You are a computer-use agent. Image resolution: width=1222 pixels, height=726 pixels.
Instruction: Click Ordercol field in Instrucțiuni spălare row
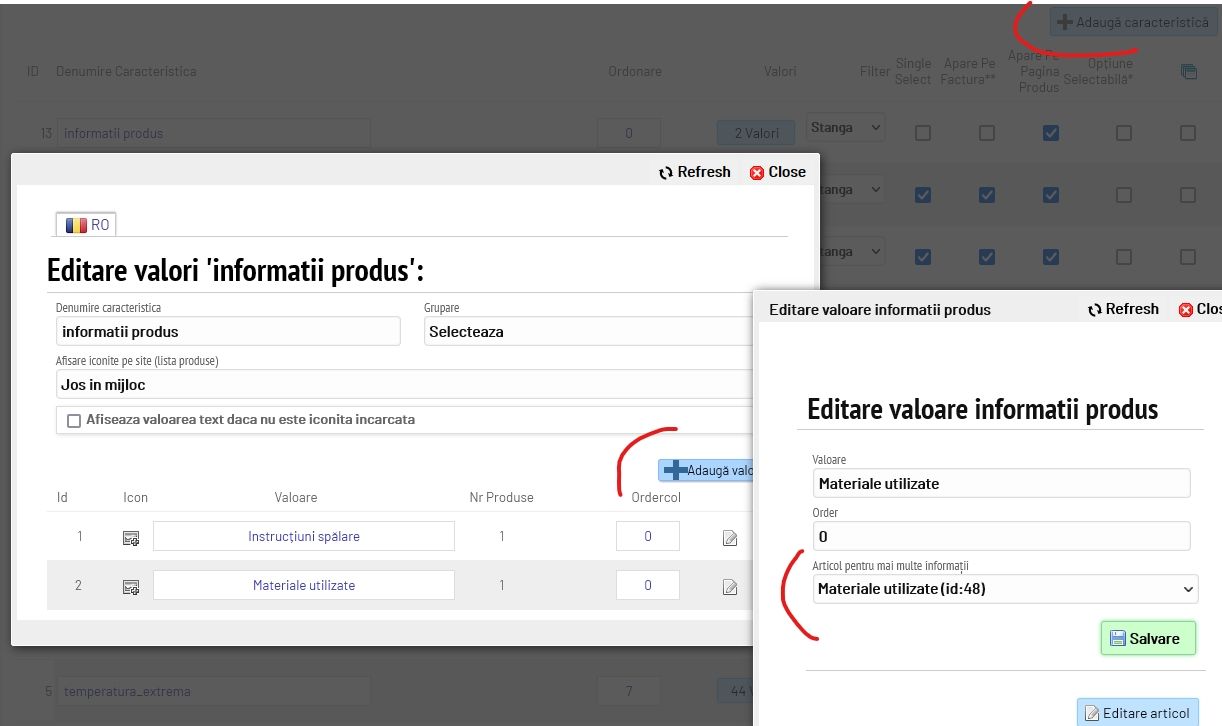point(648,536)
